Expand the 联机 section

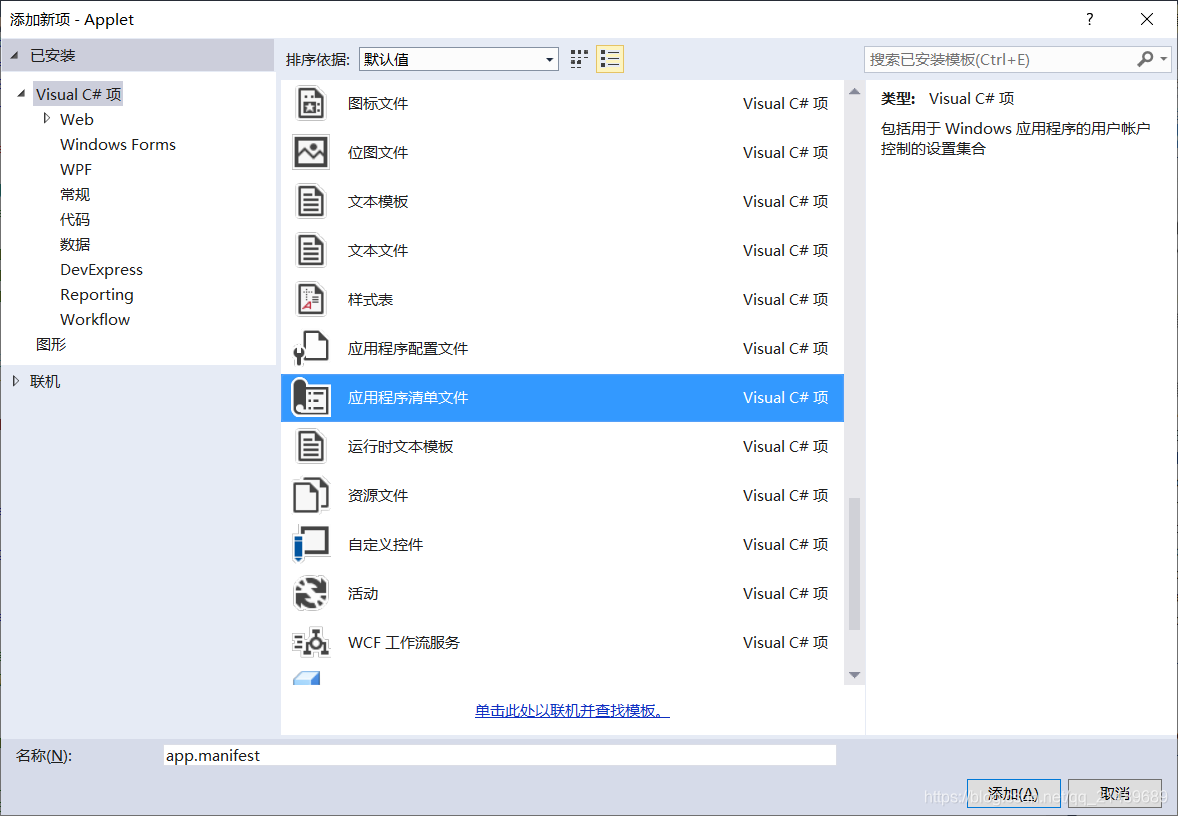pyautogui.click(x=16, y=382)
